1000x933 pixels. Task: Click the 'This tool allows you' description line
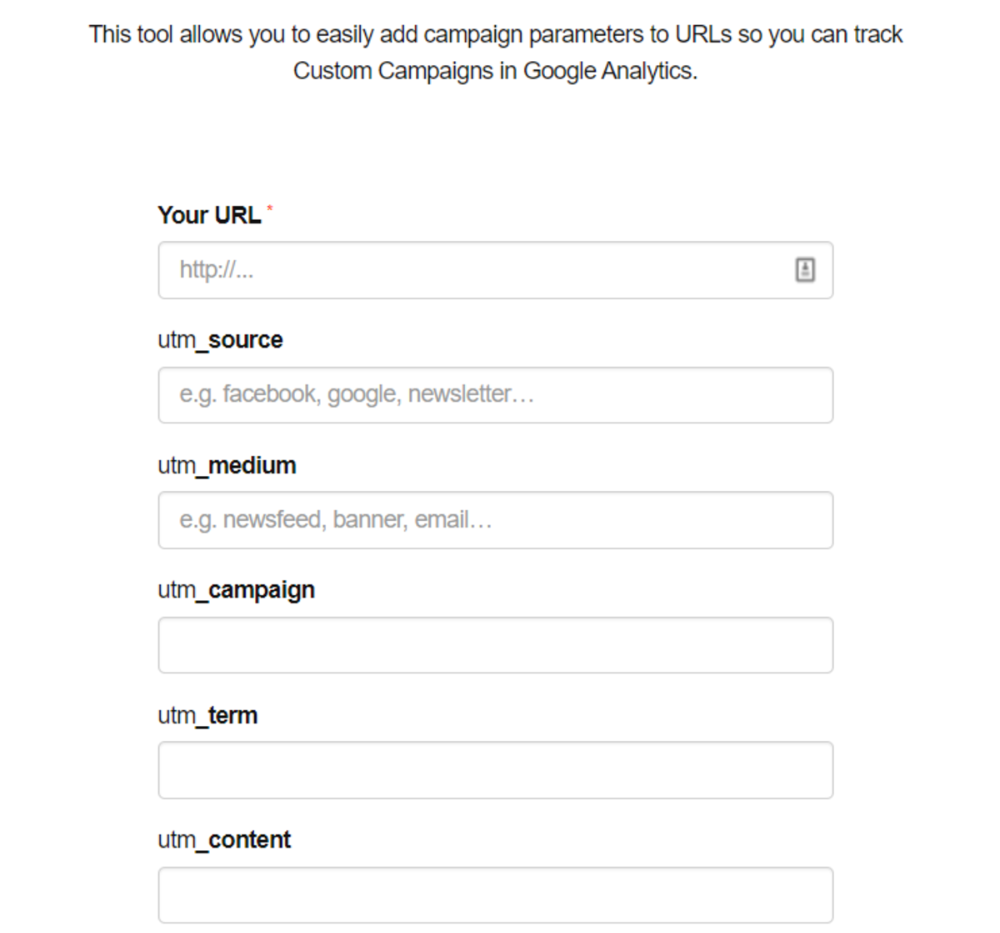click(496, 34)
